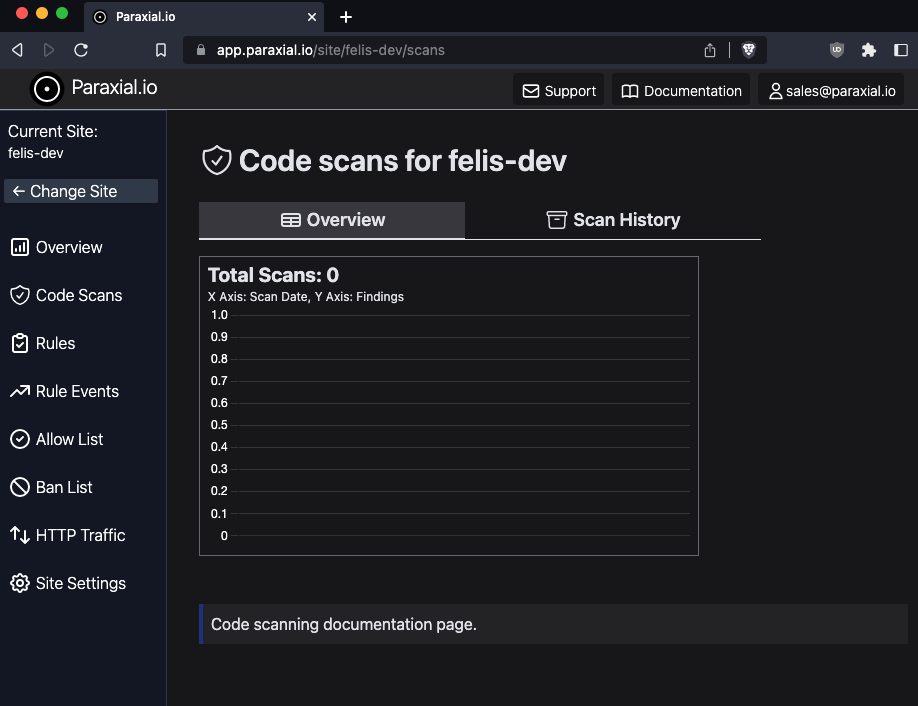
Task: Bookmark this page
Action: click(x=161, y=50)
